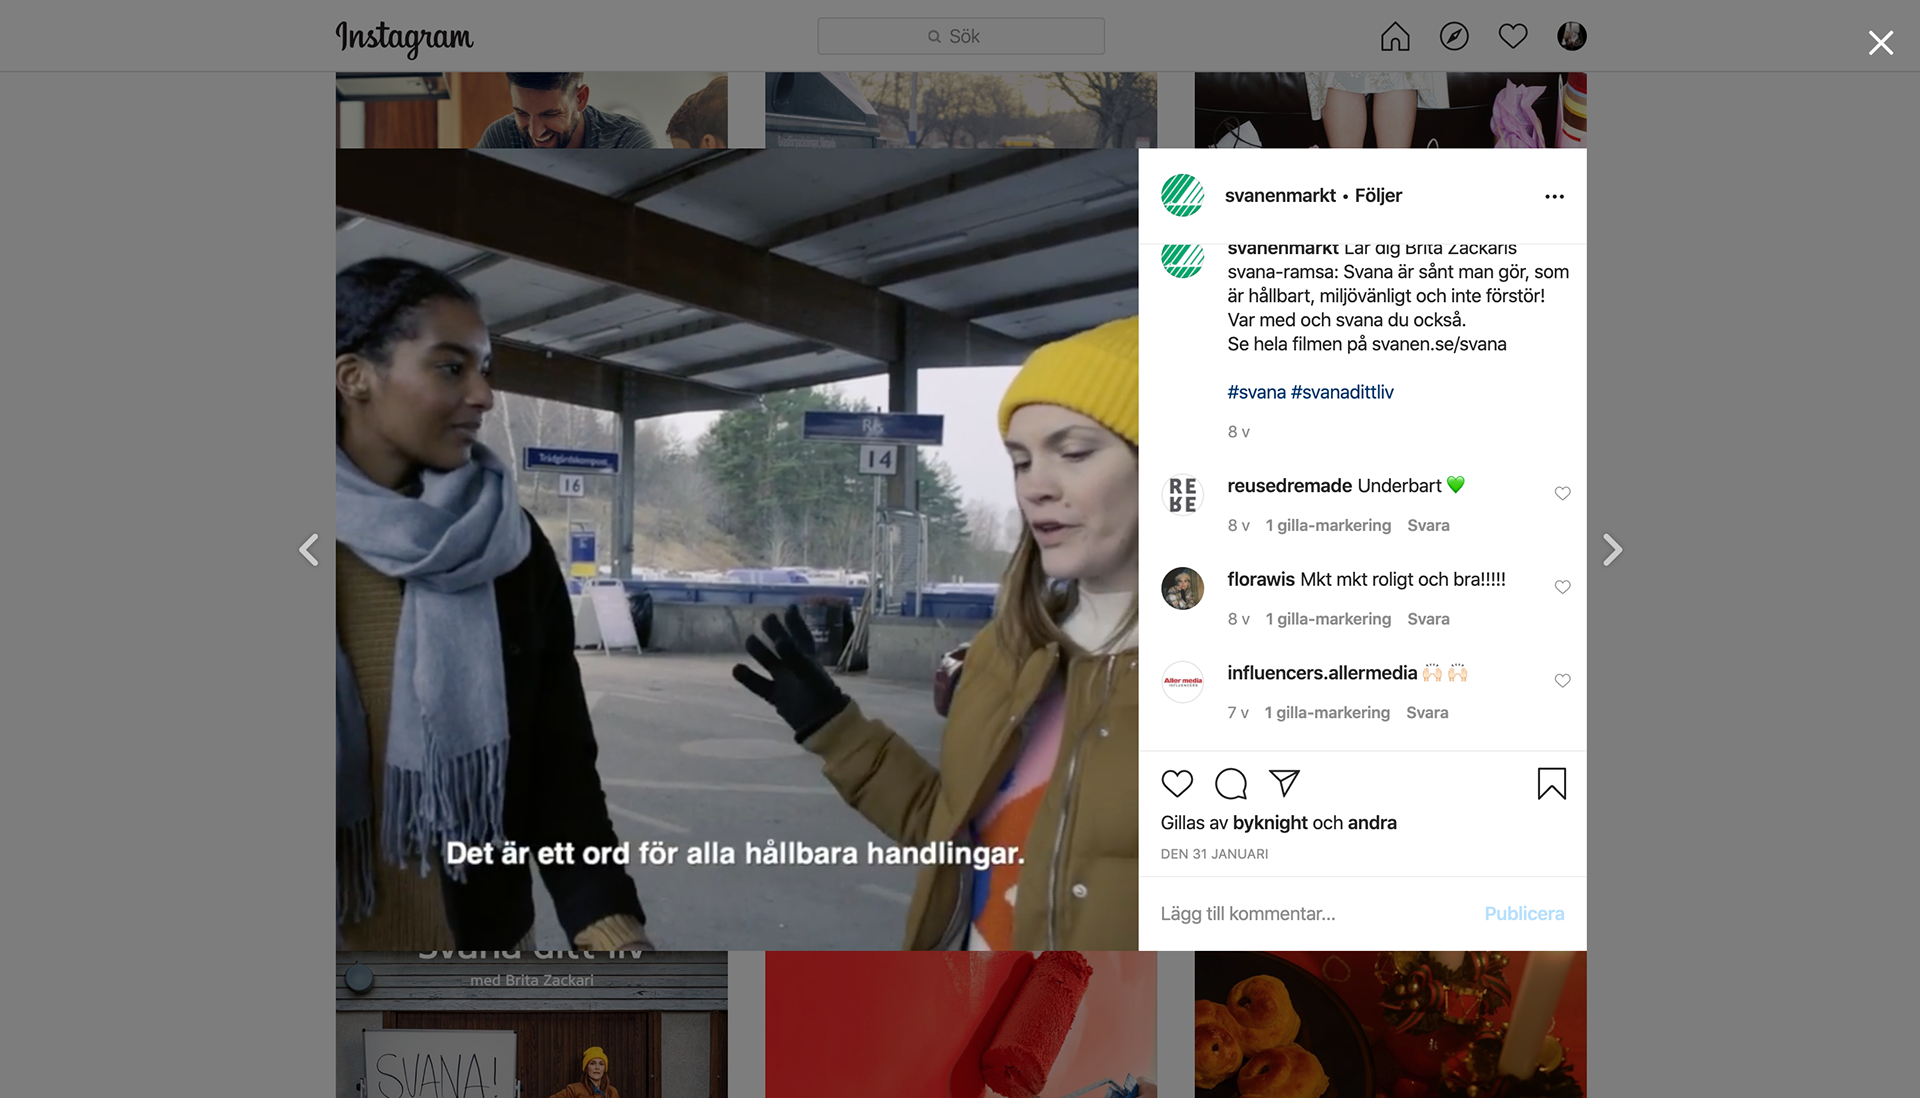Open your profile avatar in header
The image size is (1920, 1098).
coord(1572,36)
